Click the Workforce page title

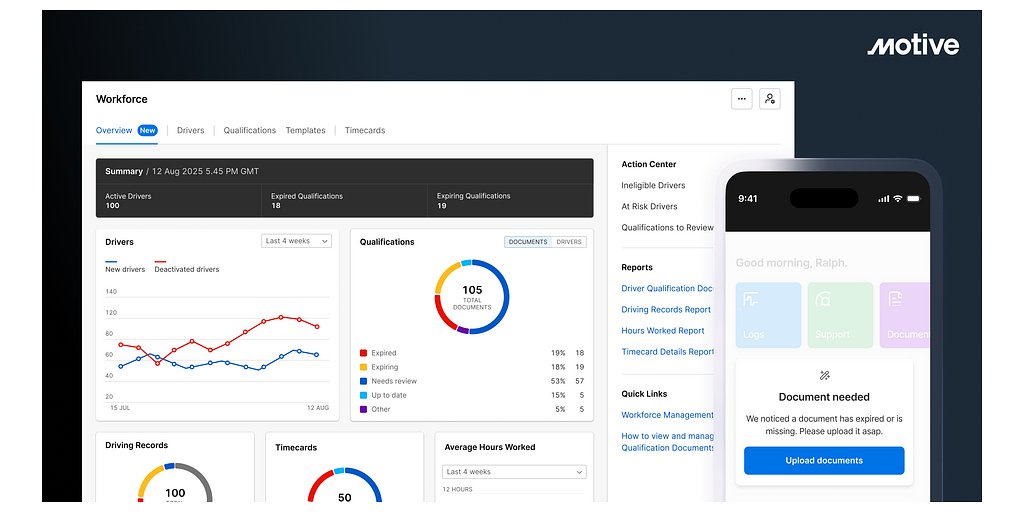[x=121, y=99]
